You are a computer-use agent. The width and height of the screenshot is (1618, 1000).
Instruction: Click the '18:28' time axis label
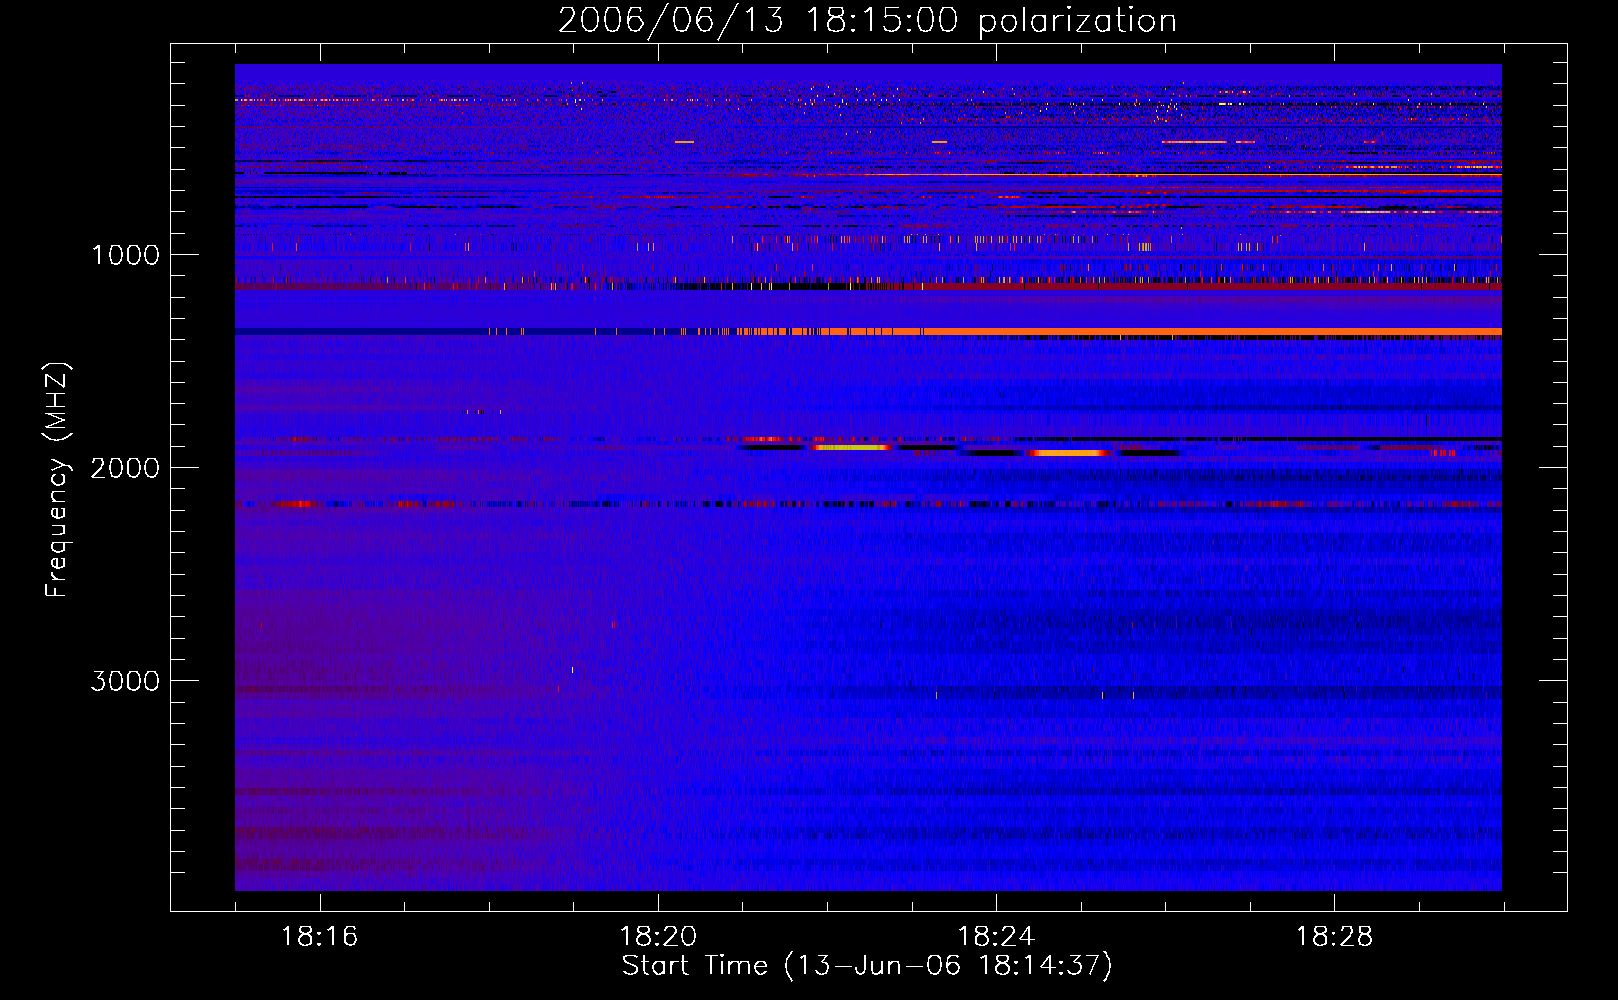pos(1334,937)
